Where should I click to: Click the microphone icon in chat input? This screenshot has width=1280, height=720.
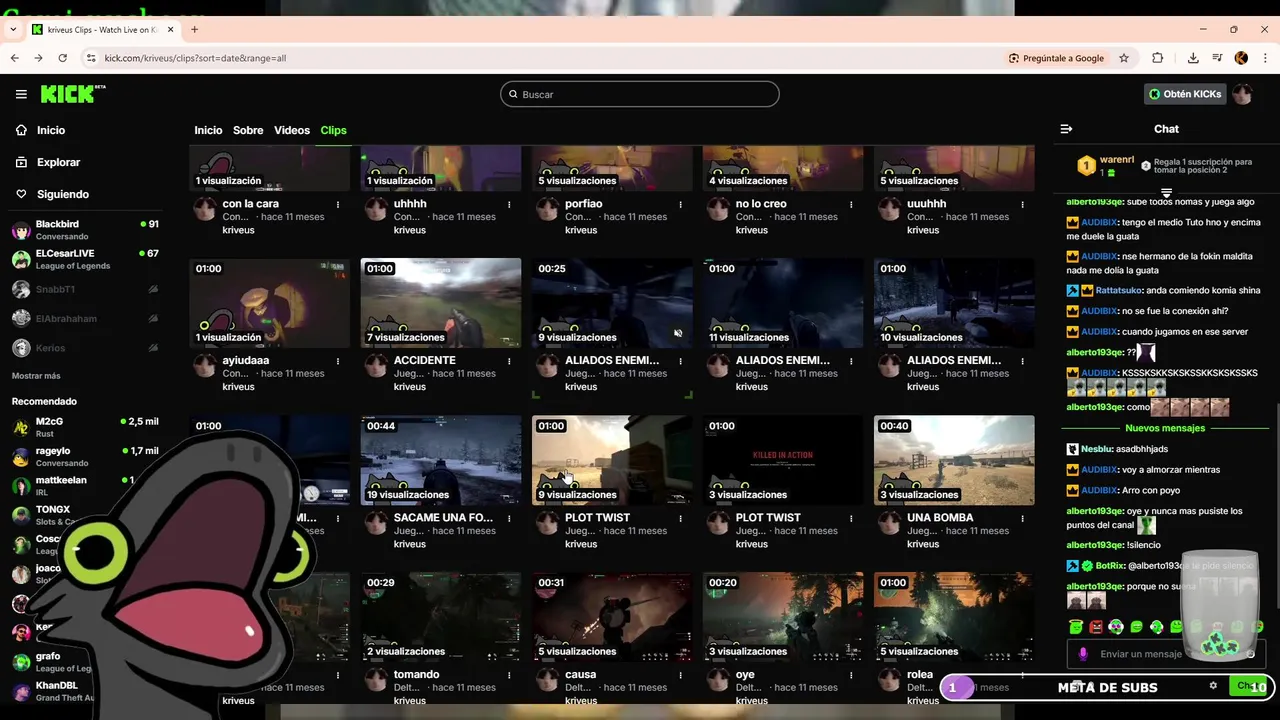[x=1083, y=654]
